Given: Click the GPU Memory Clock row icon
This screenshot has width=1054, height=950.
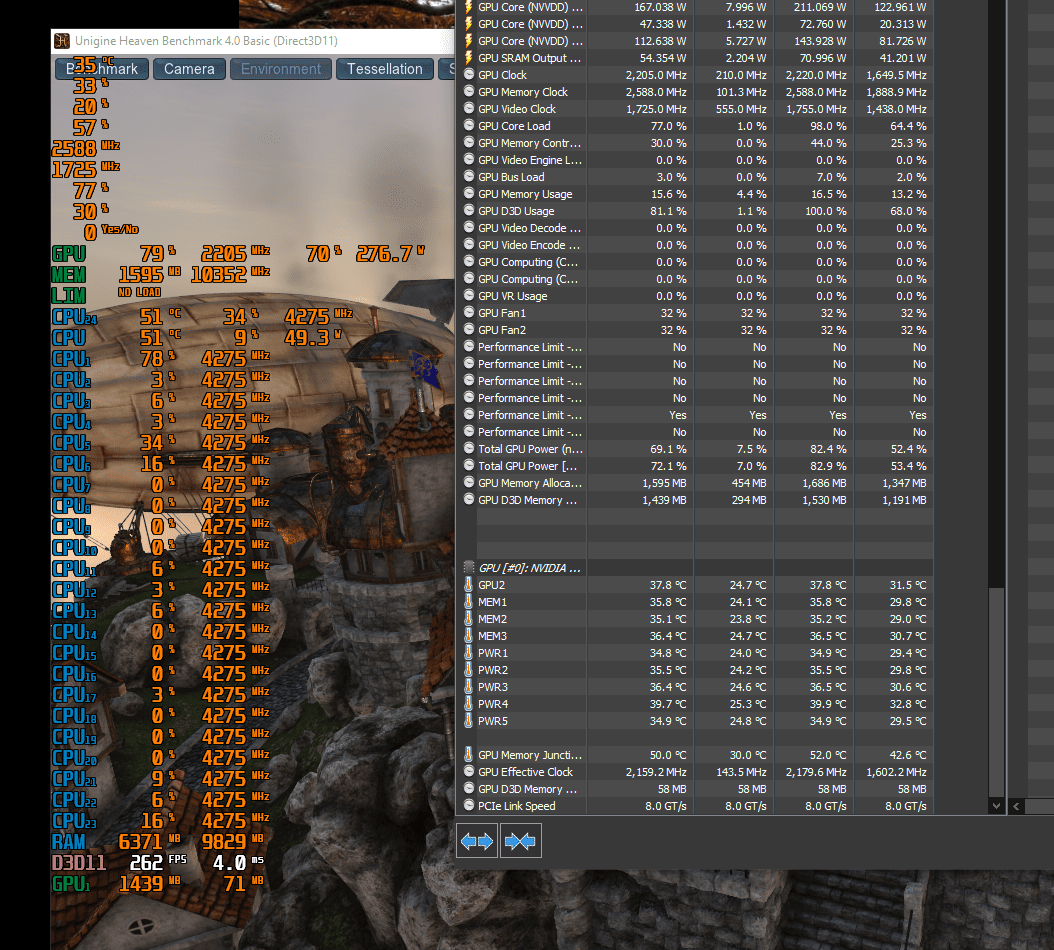Looking at the screenshot, I should coord(469,91).
